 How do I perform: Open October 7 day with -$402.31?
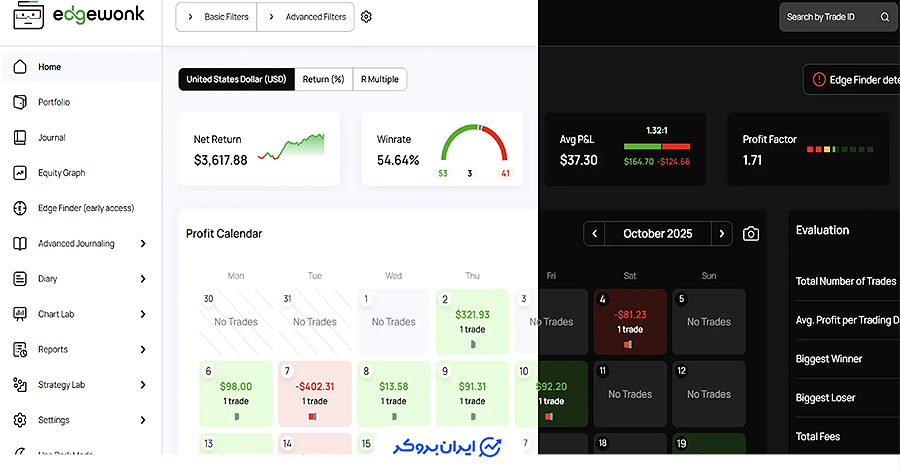click(315, 394)
